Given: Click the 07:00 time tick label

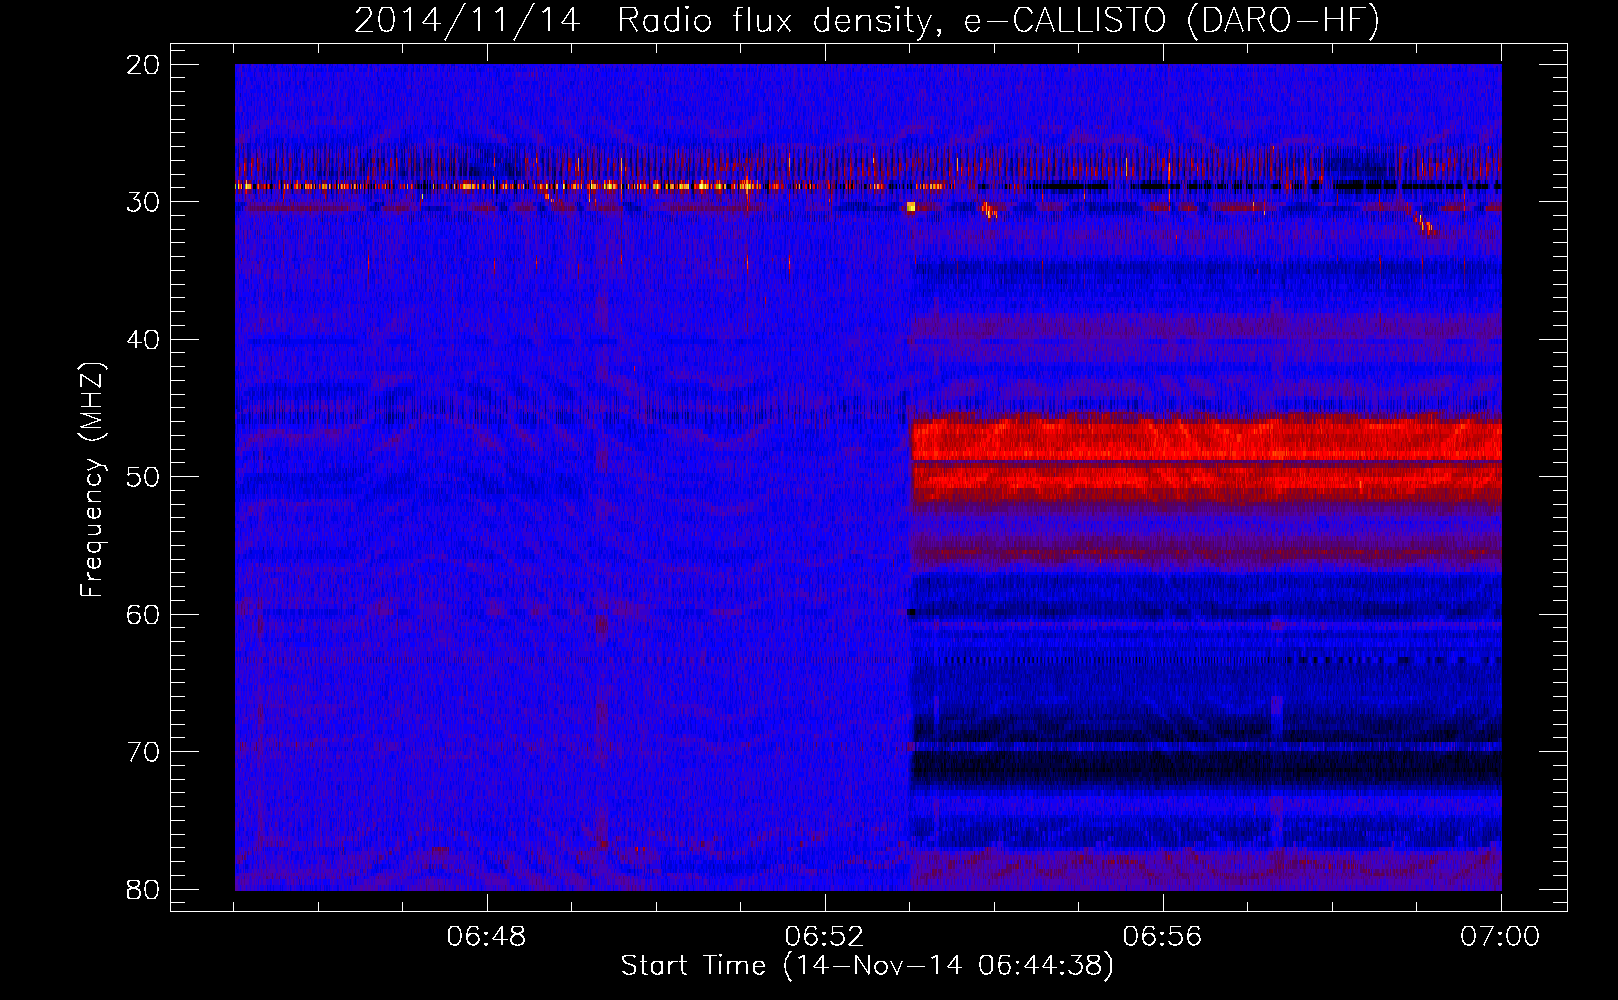Looking at the screenshot, I should [x=1500, y=937].
